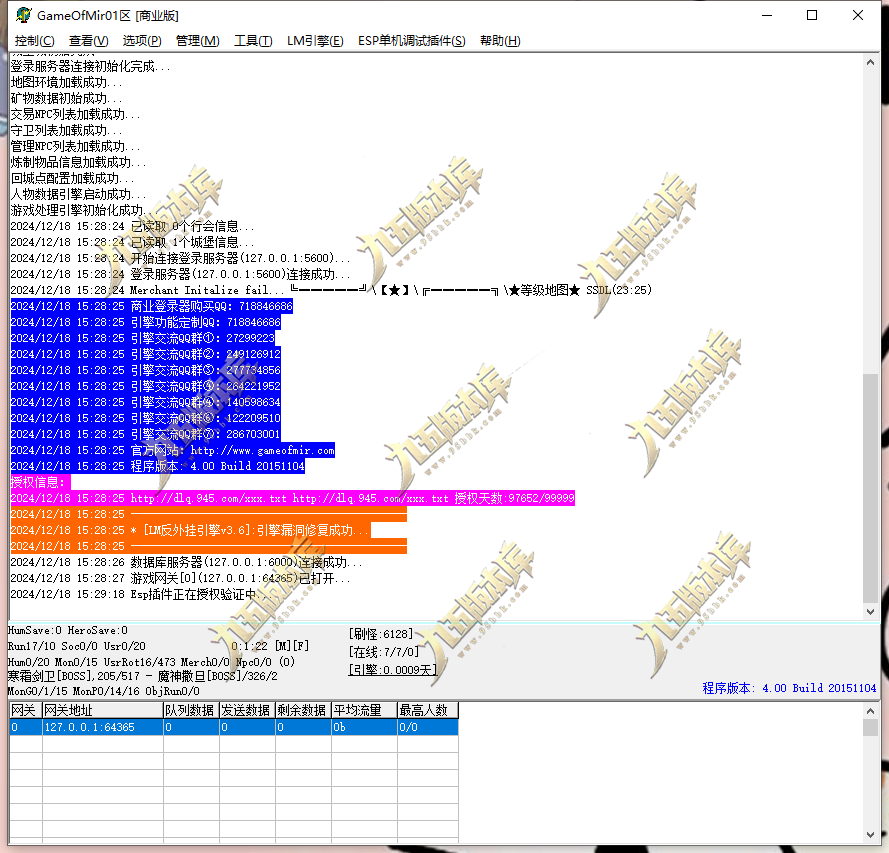Click the [引擎:0.0009天] underlined label
The height and width of the screenshot is (853, 889).
[393, 669]
